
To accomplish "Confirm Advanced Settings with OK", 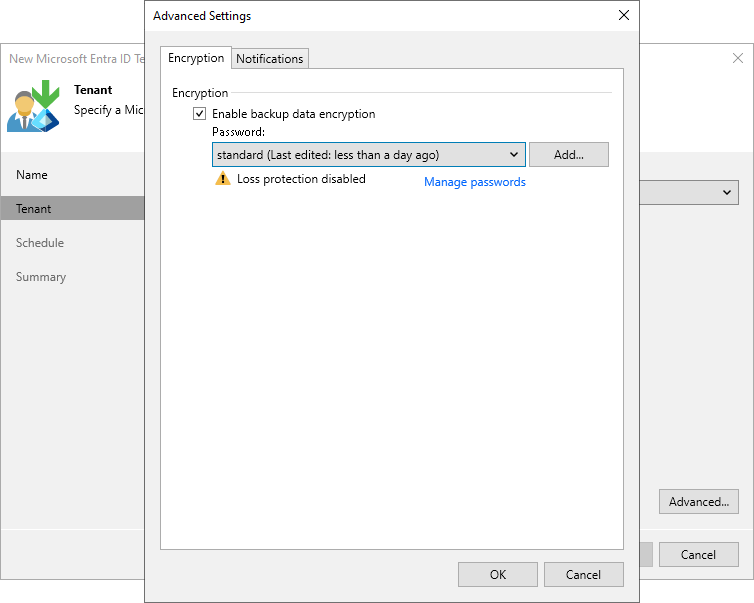I will 498,575.
